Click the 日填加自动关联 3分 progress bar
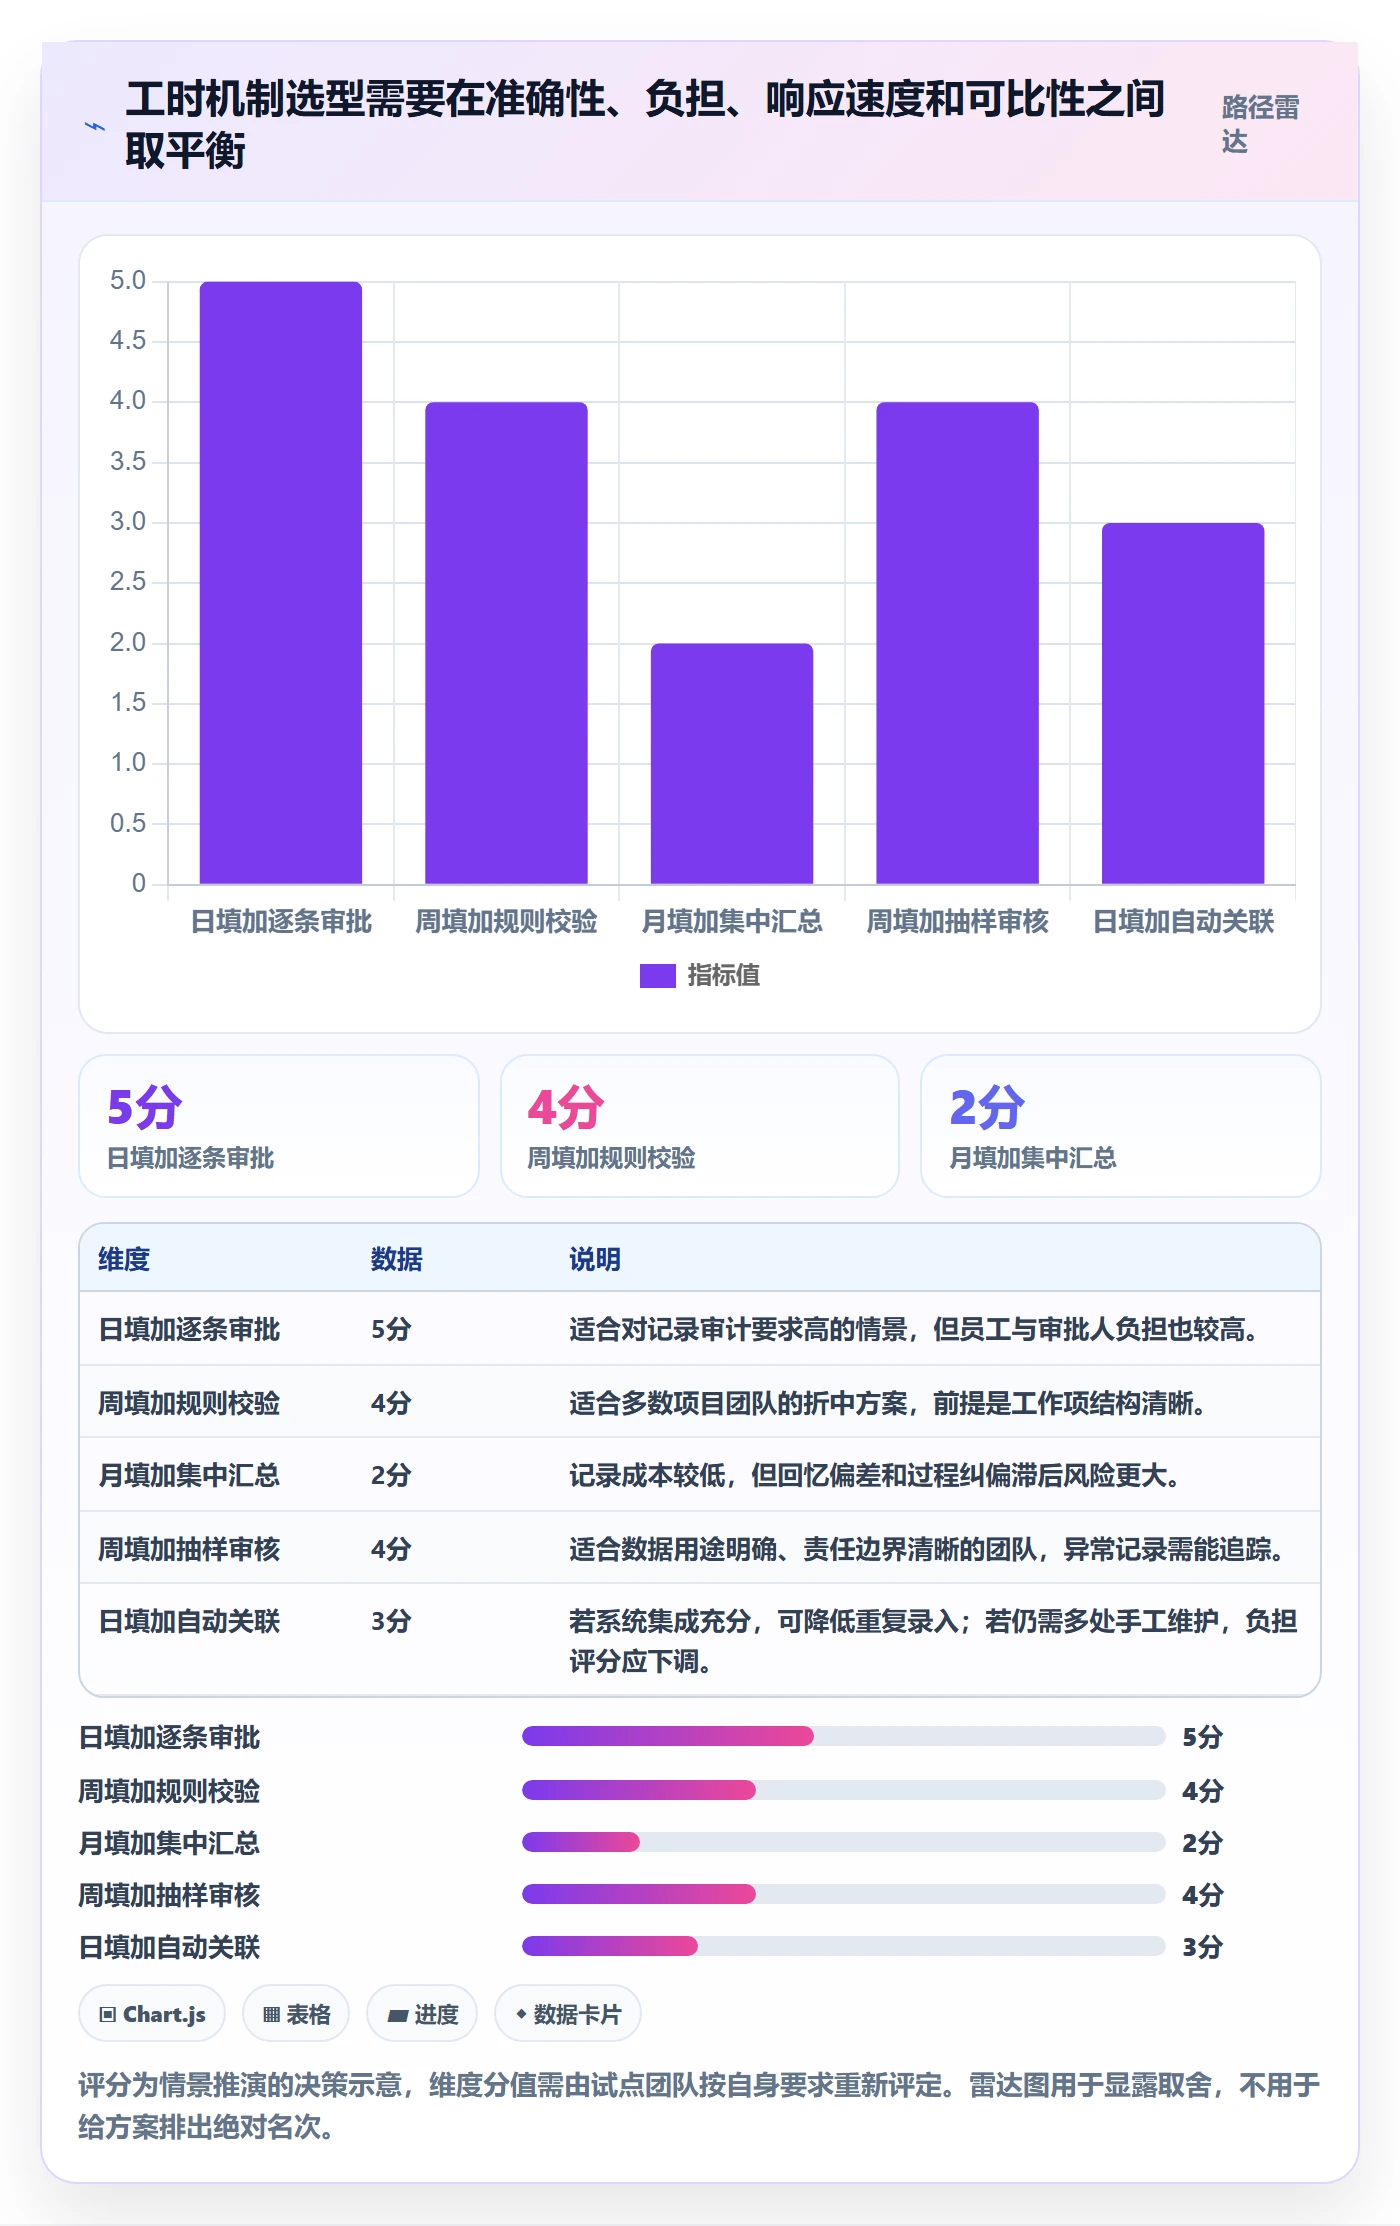The height and width of the screenshot is (2226, 1400). [844, 1946]
